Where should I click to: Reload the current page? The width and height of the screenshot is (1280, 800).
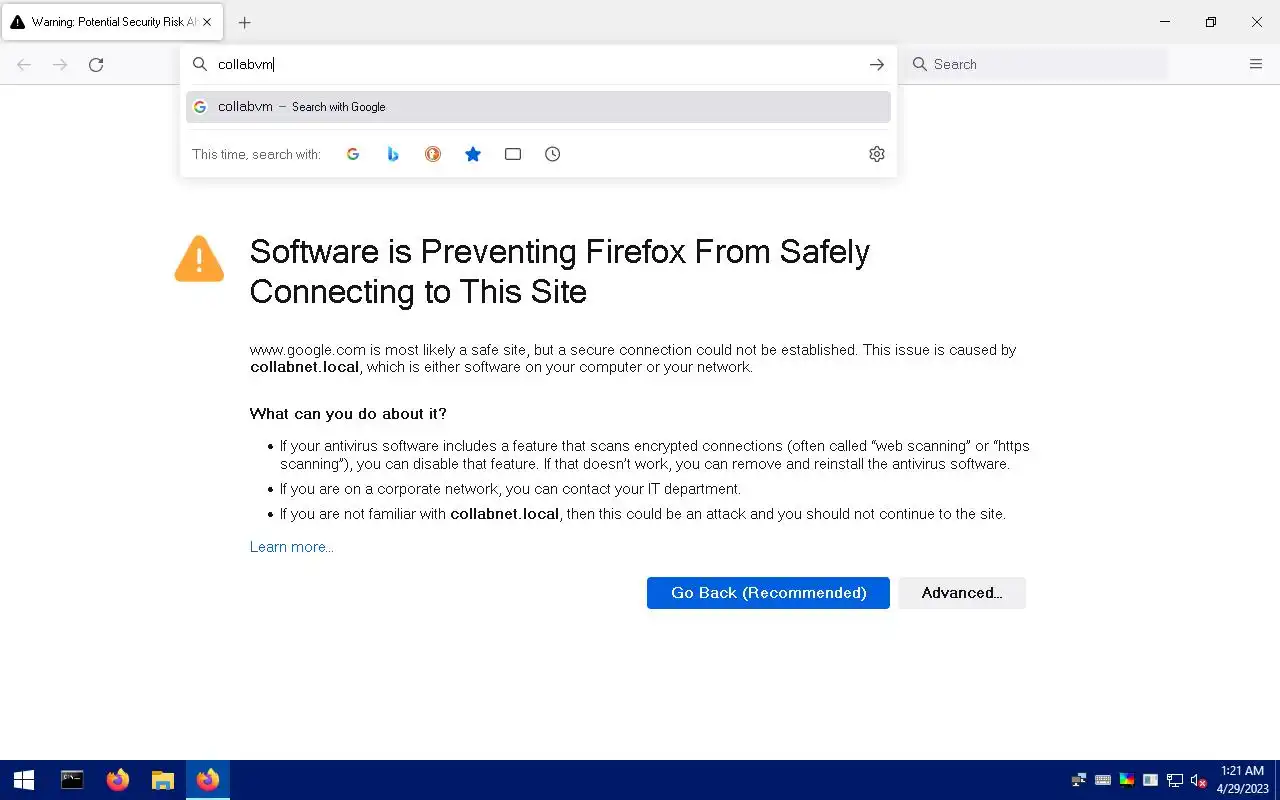point(96,64)
